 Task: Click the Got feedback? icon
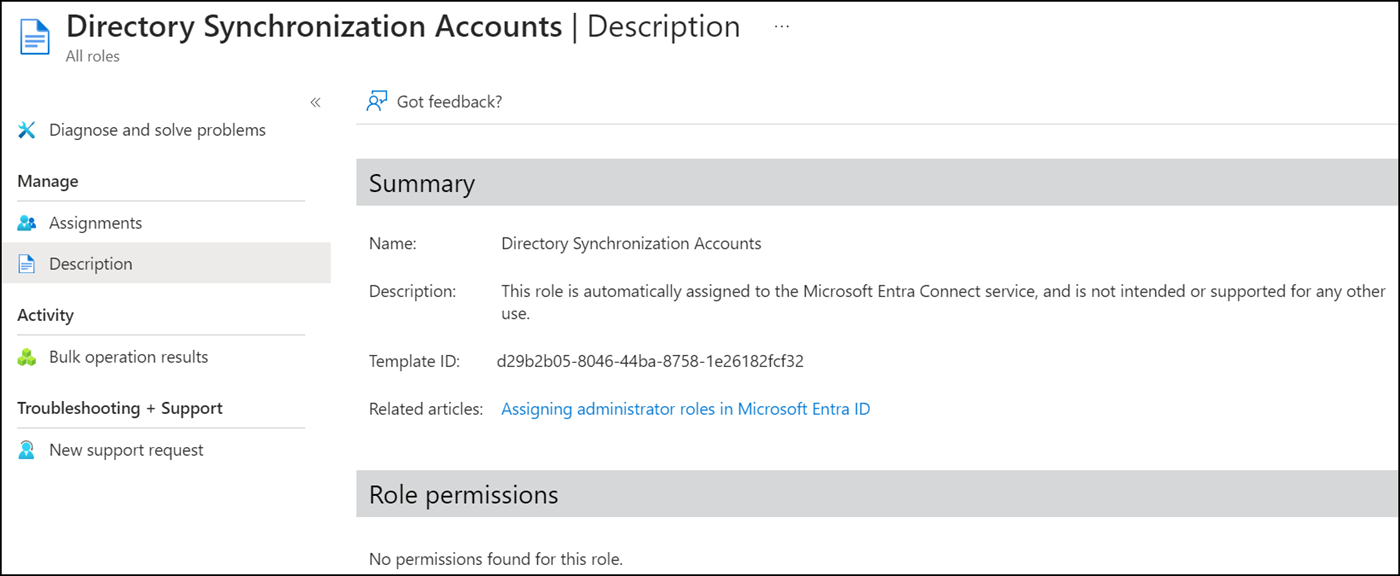[375, 101]
